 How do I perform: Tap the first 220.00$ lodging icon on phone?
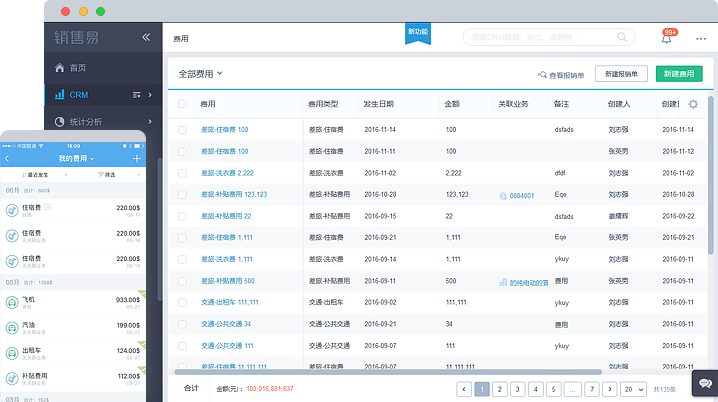pyautogui.click(x=12, y=211)
